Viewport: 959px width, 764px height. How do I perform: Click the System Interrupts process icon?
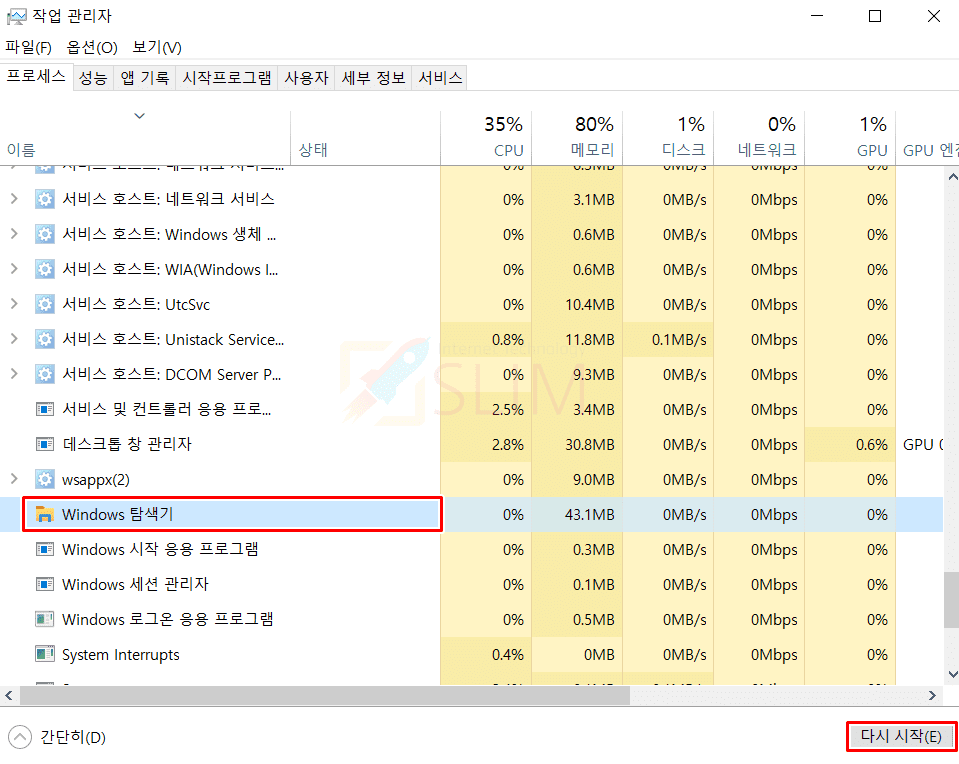click(x=45, y=654)
